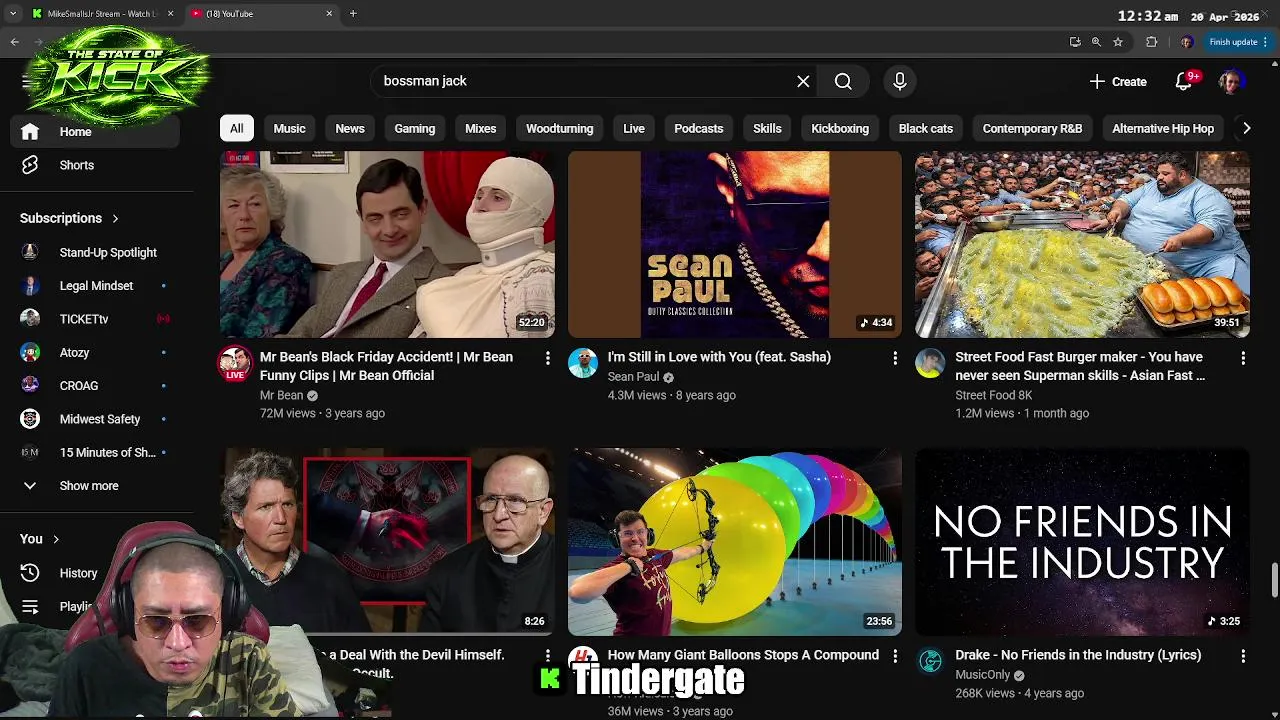Click Sean Paul channel name
1280x720 pixels.
pyautogui.click(x=633, y=377)
